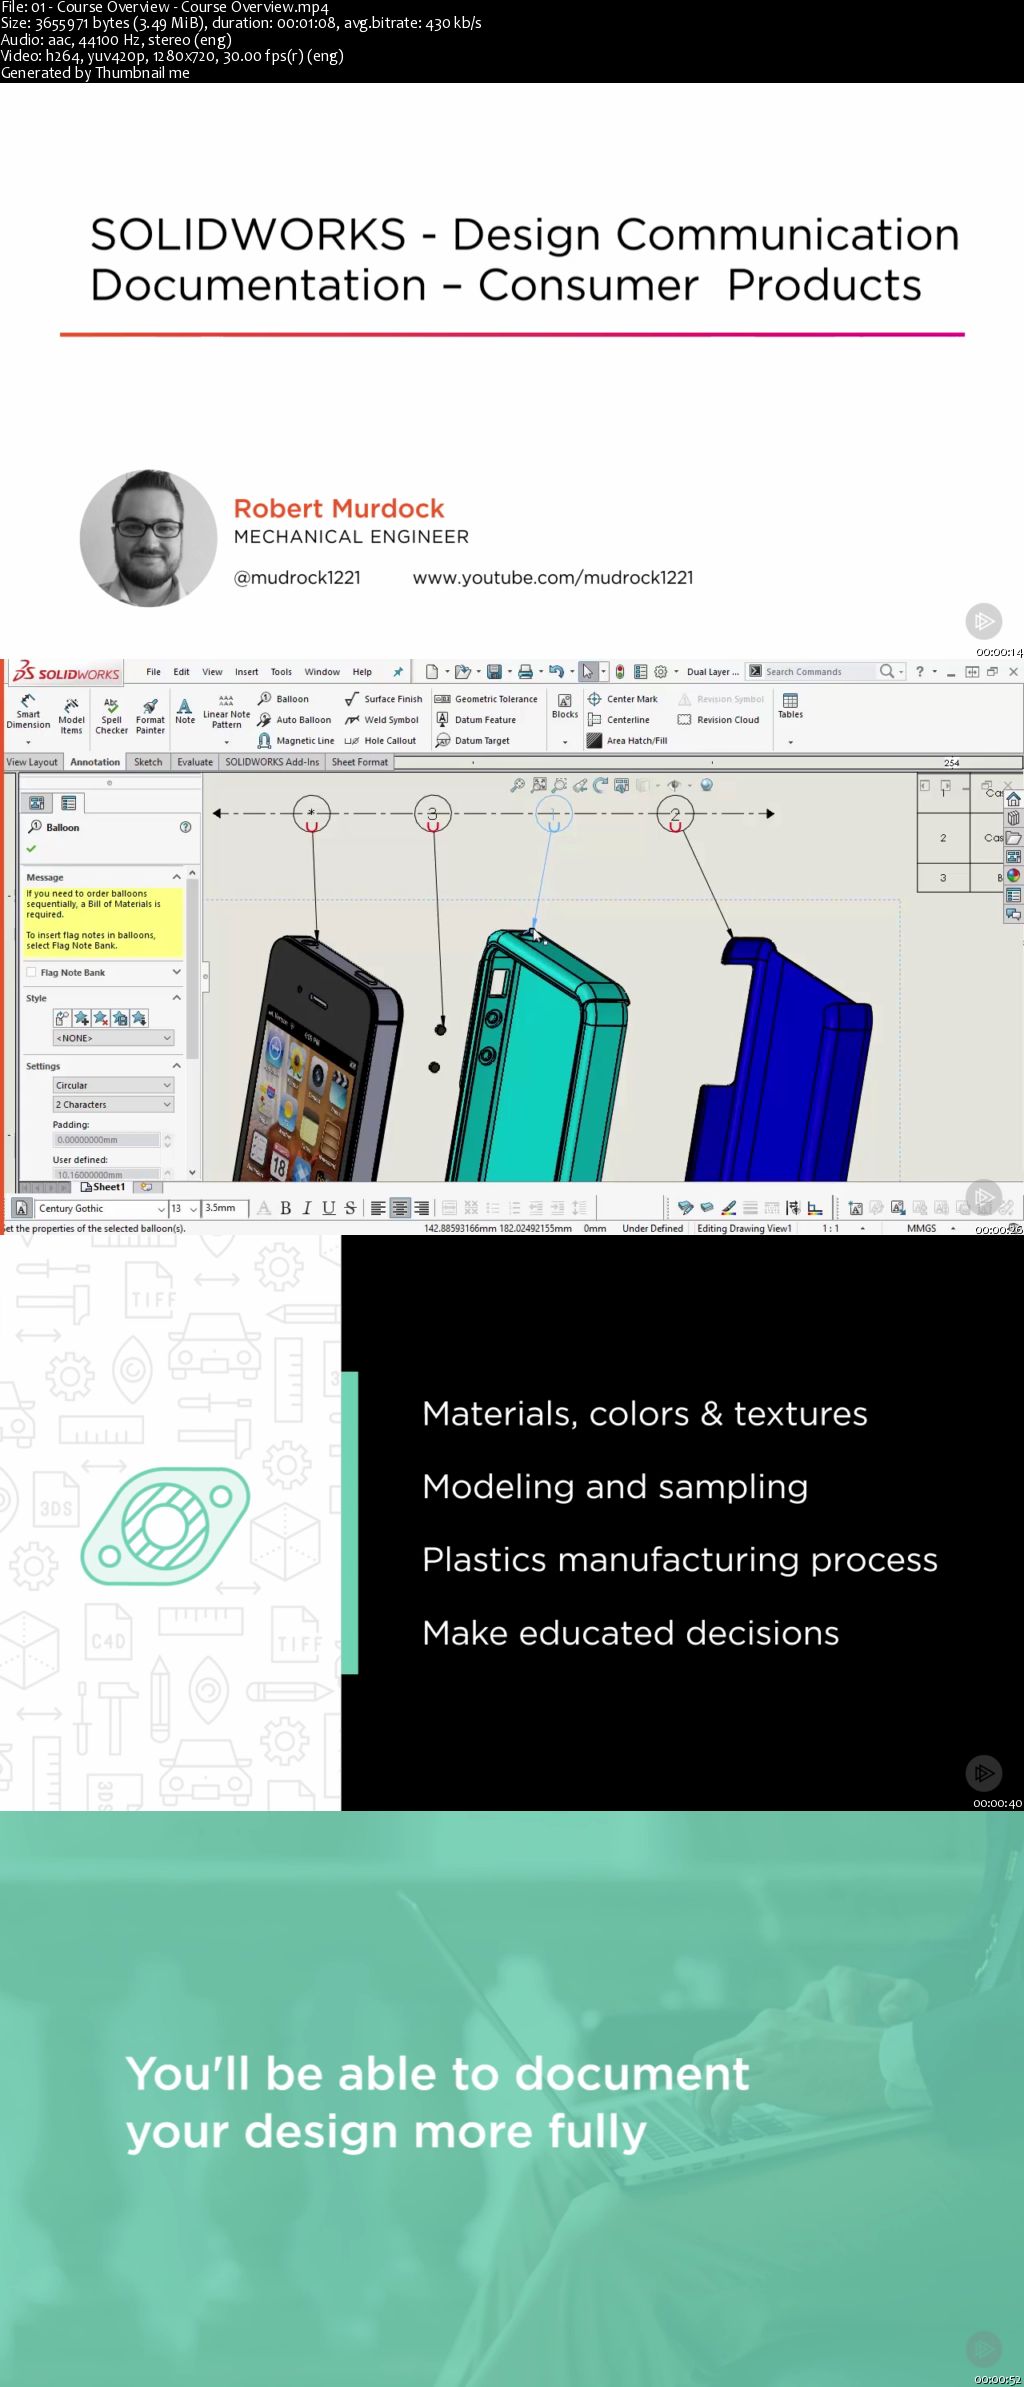Toggle Bold text formatting
1024x2387 pixels.
(285, 1208)
